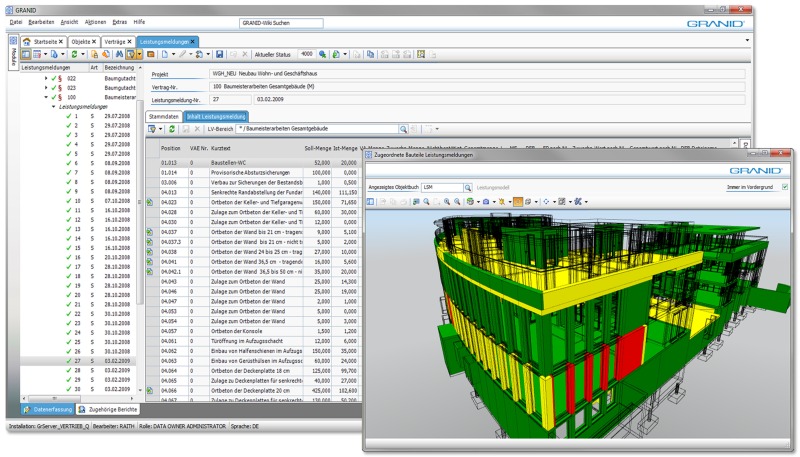Click the status magnifier icon next to 4000
The image size is (800, 457).
pyautogui.click(x=322, y=54)
